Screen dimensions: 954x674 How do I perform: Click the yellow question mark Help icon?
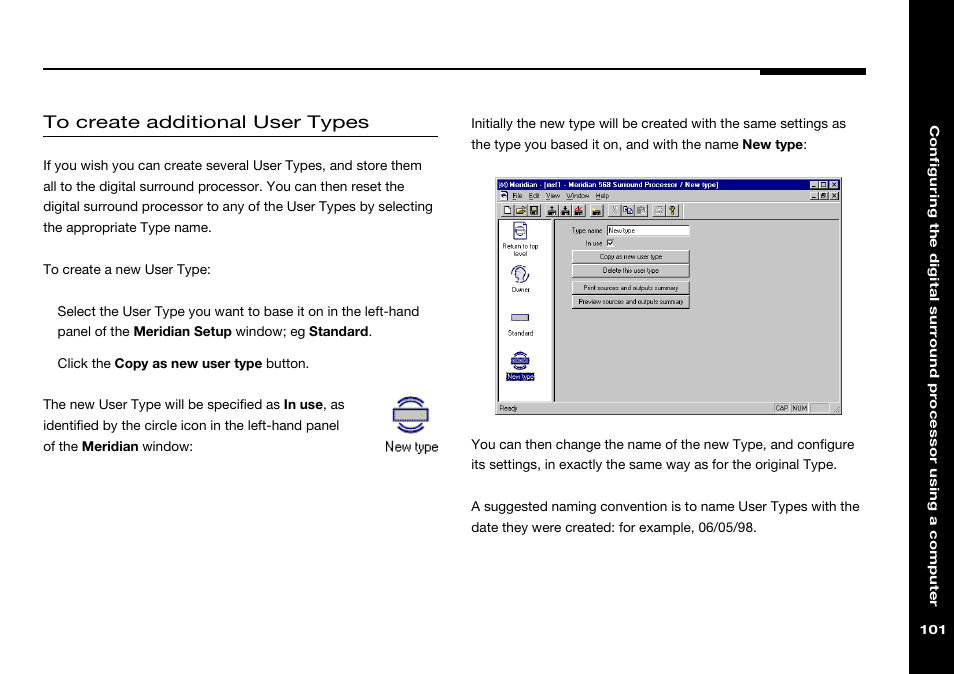click(x=672, y=210)
